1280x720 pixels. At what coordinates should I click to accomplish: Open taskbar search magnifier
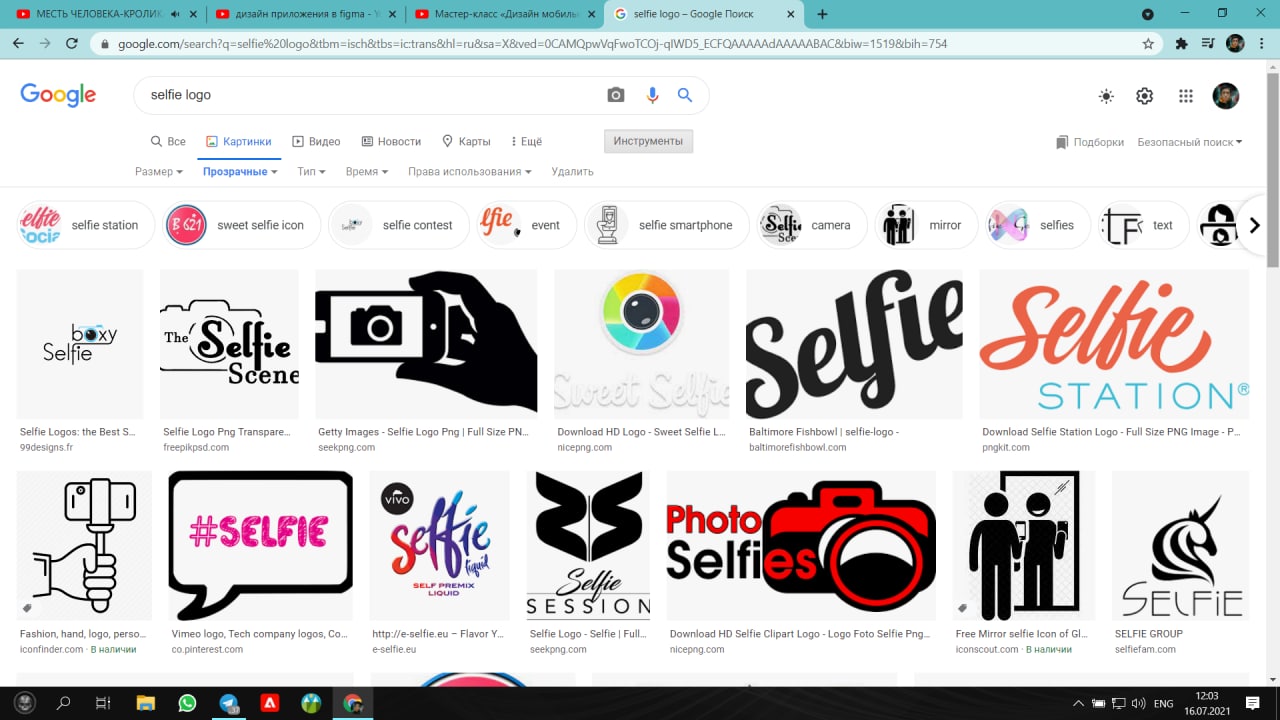click(64, 703)
